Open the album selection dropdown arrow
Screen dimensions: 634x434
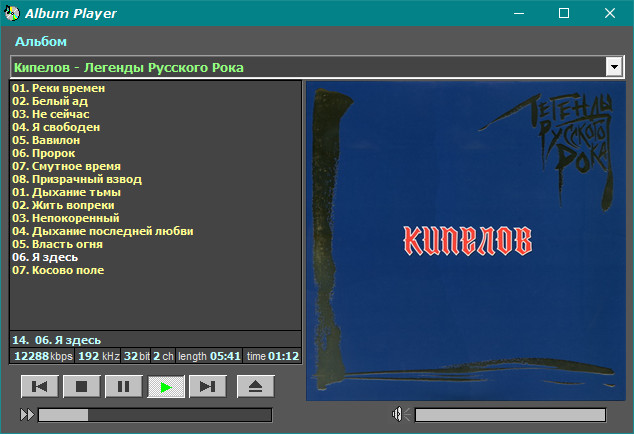tap(614, 67)
